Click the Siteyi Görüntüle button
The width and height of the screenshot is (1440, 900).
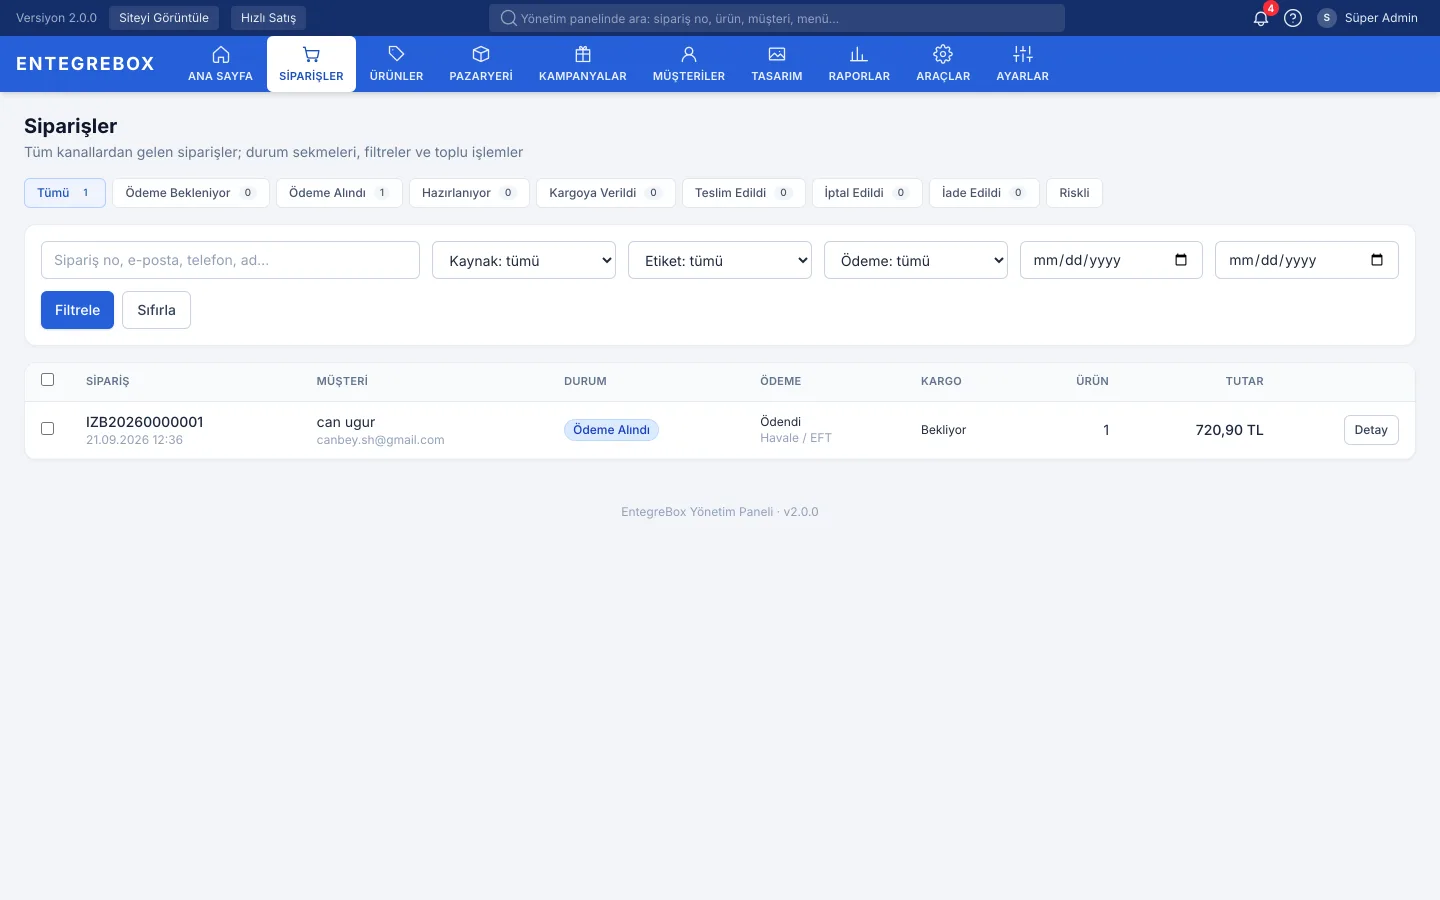pos(164,18)
